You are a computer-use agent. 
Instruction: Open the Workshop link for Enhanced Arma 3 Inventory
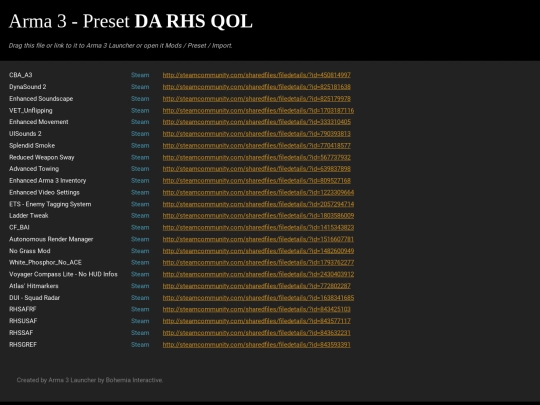pos(257,180)
